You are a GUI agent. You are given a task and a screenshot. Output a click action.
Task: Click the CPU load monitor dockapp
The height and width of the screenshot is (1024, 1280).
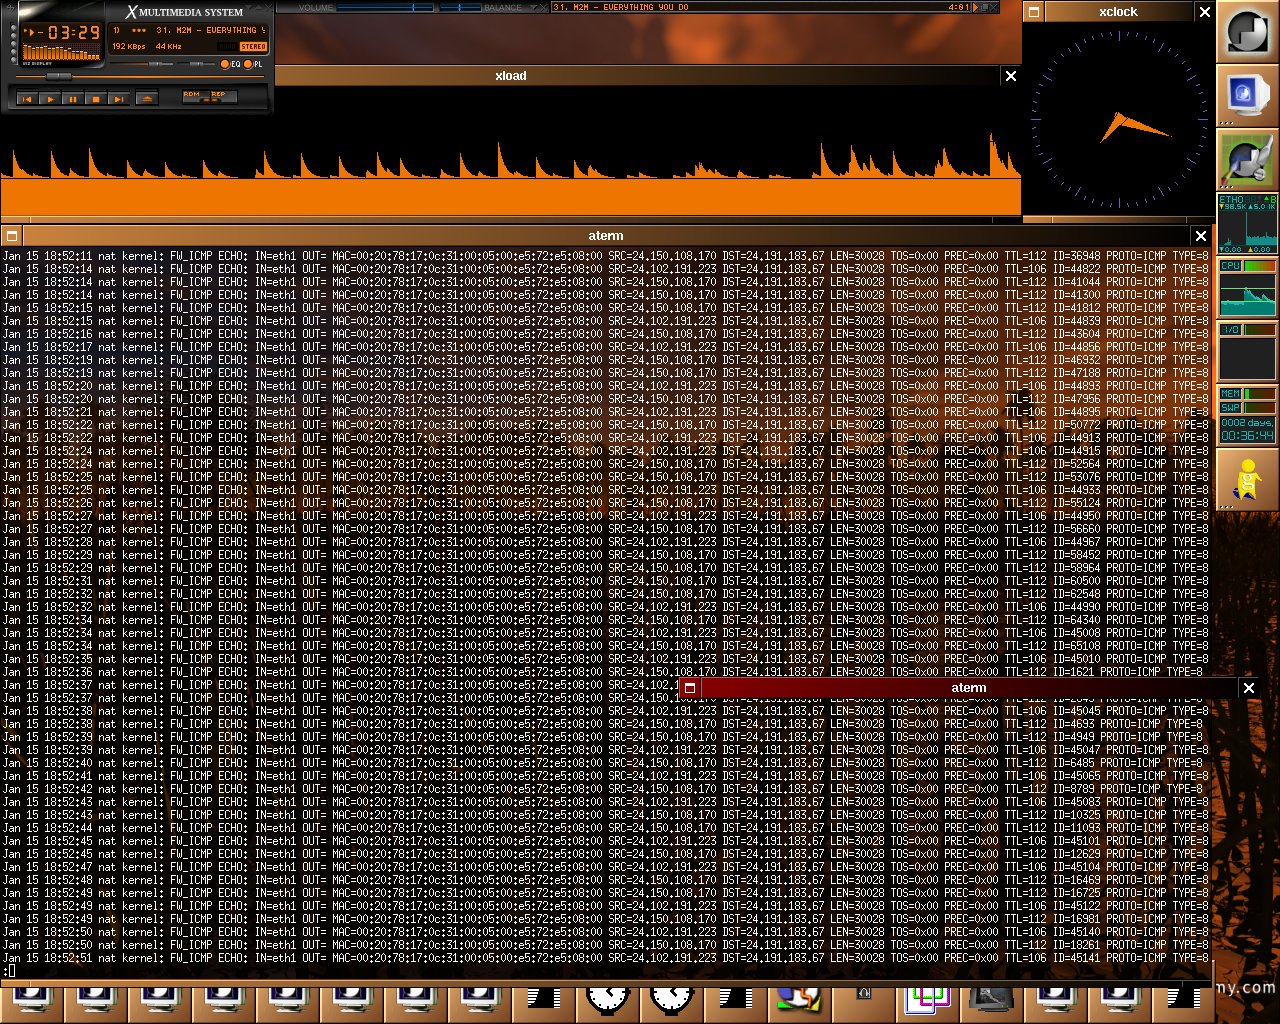pos(1247,288)
